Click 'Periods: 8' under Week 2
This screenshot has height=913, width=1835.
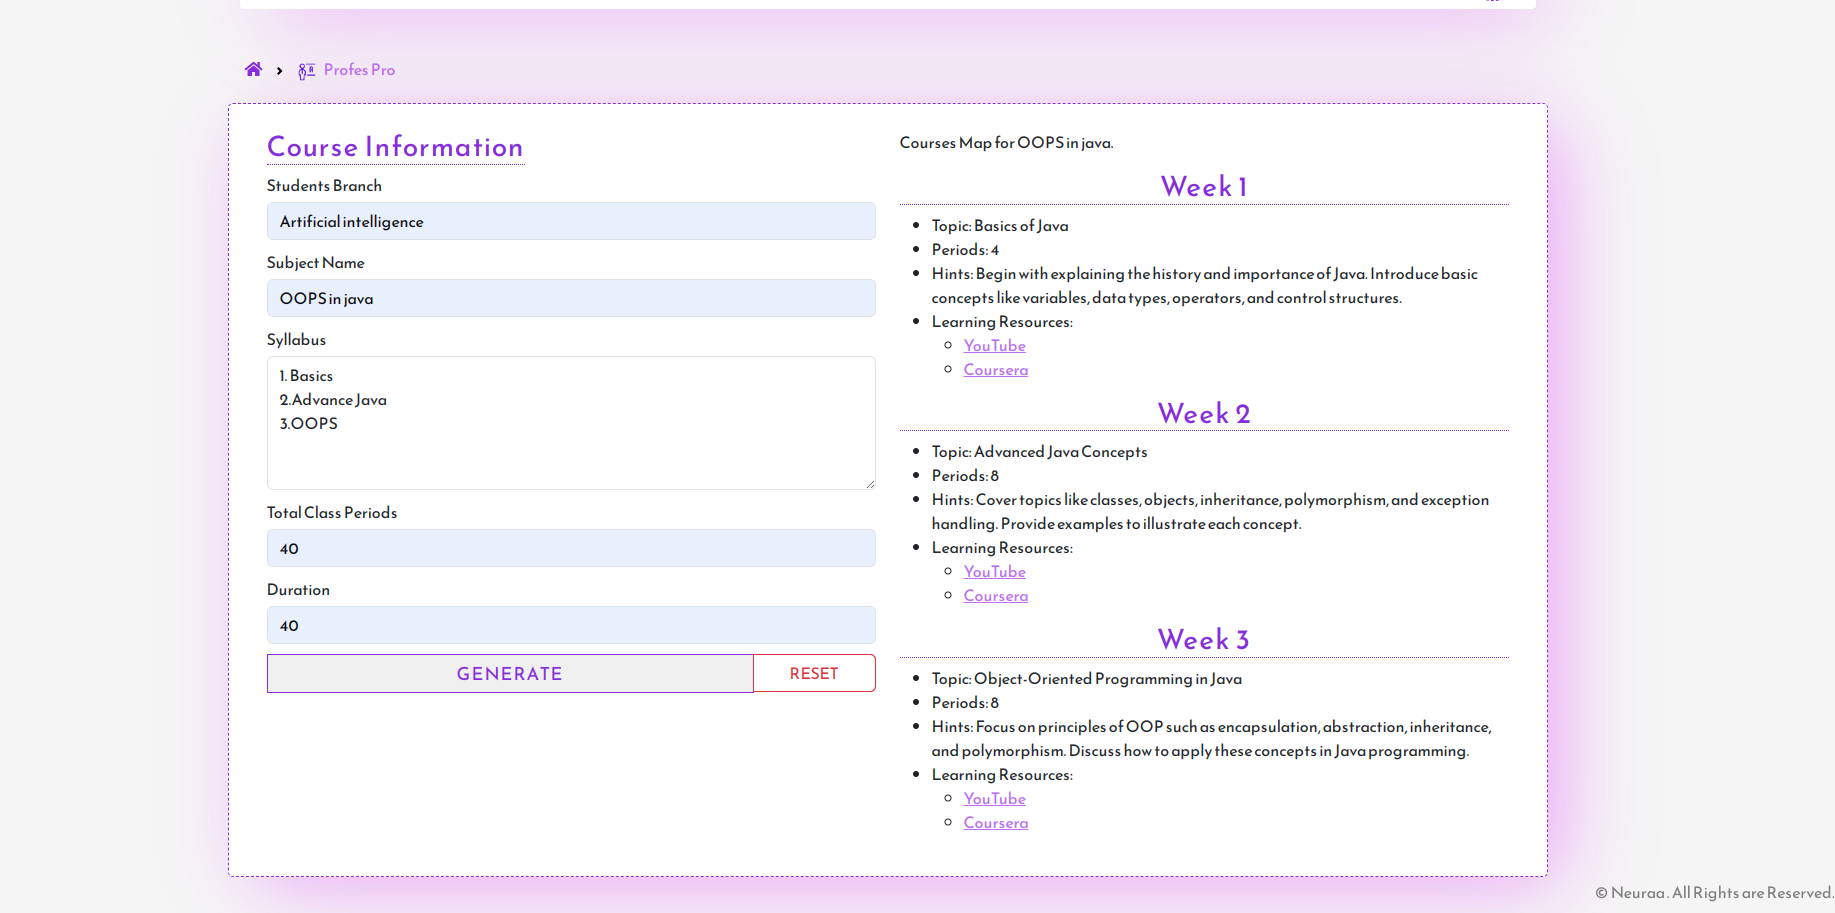tap(965, 476)
